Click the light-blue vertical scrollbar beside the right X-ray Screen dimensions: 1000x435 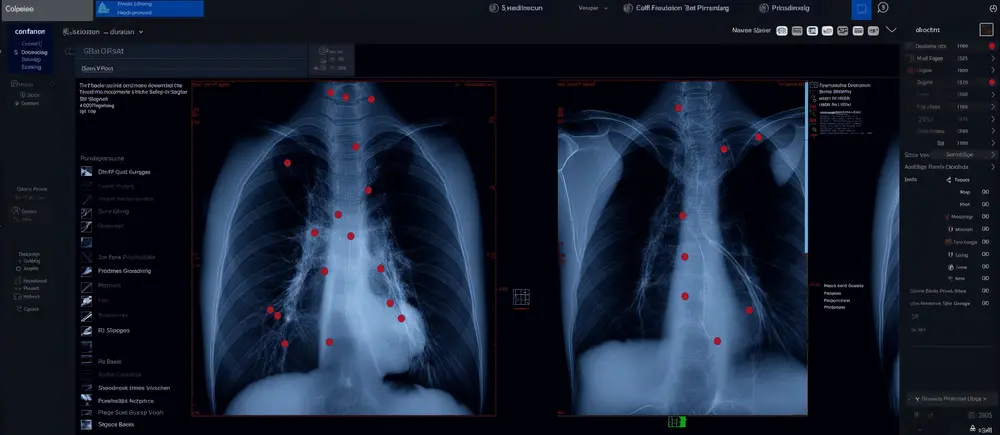coord(807,169)
